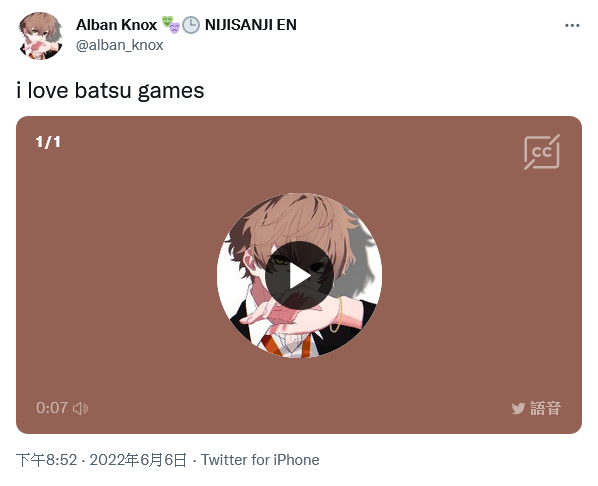This screenshot has height=486, width=598.
Task: Click the NIJISANJI EN name text
Action: tap(251, 25)
